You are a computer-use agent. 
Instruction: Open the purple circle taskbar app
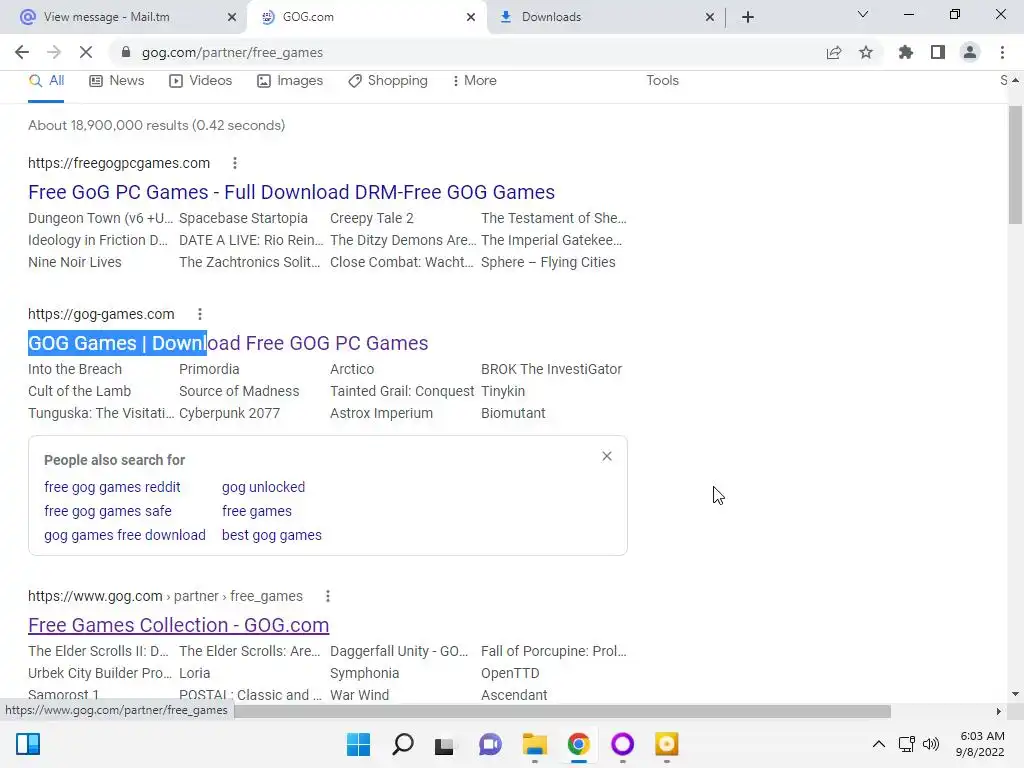click(x=622, y=744)
